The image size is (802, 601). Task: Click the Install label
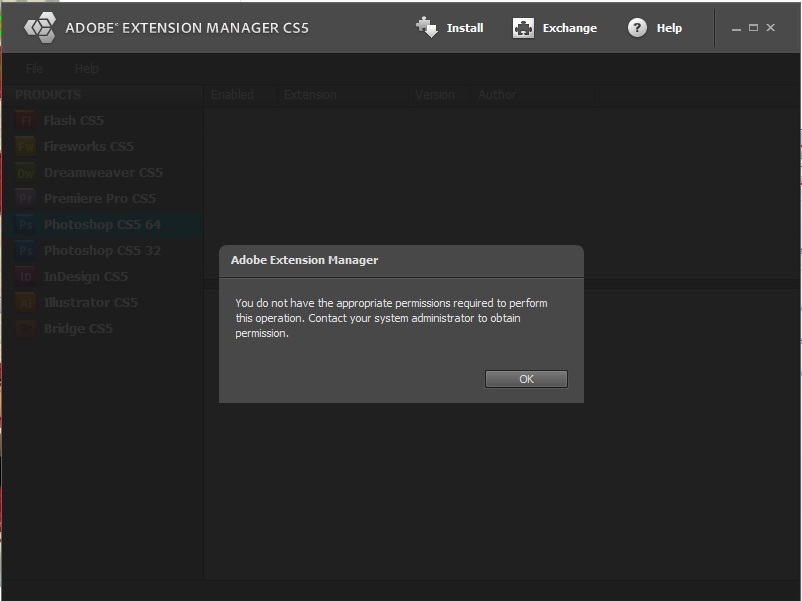pos(465,28)
